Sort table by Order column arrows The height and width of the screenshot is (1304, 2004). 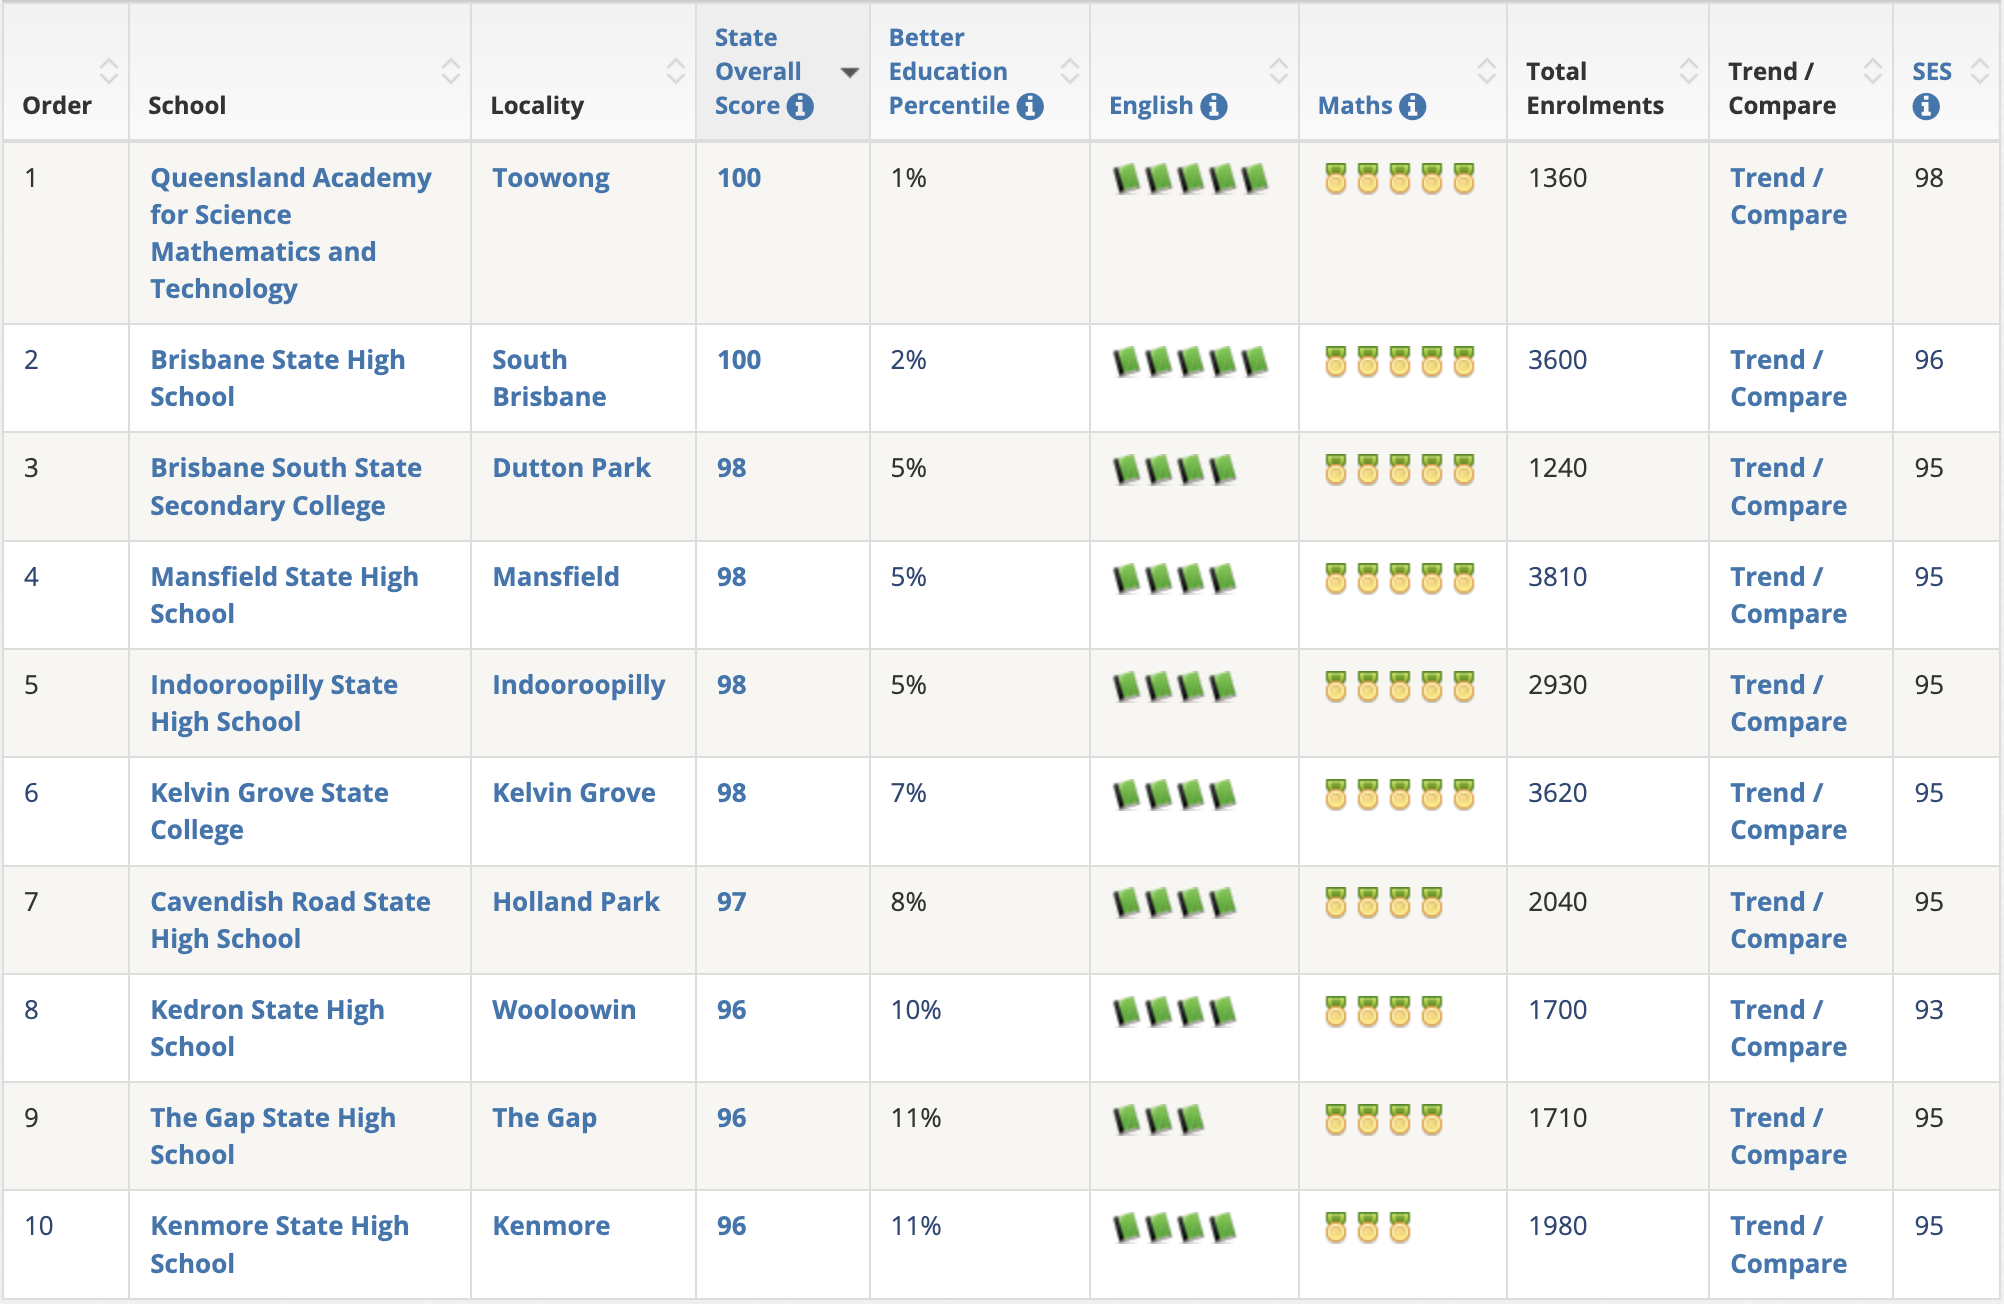pyautogui.click(x=108, y=71)
